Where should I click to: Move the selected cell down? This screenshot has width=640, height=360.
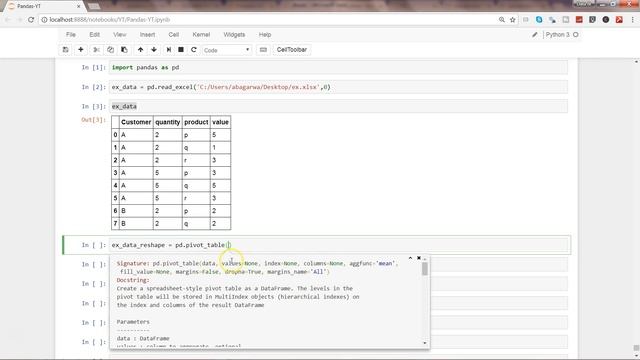coord(154,50)
